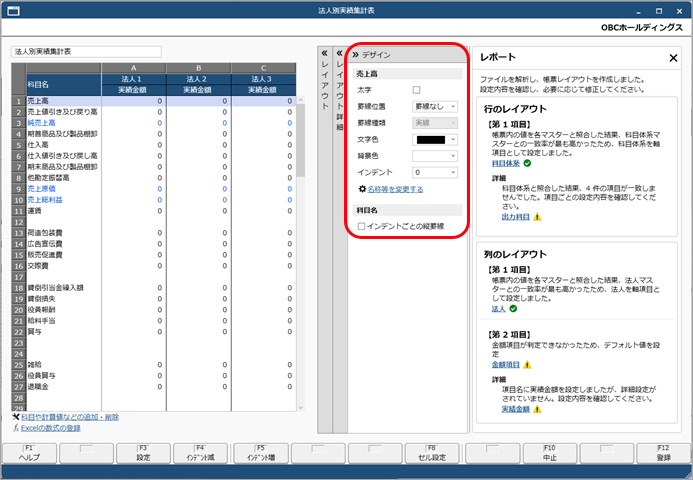Select row header 1
The image size is (693, 480).
(x=19, y=101)
